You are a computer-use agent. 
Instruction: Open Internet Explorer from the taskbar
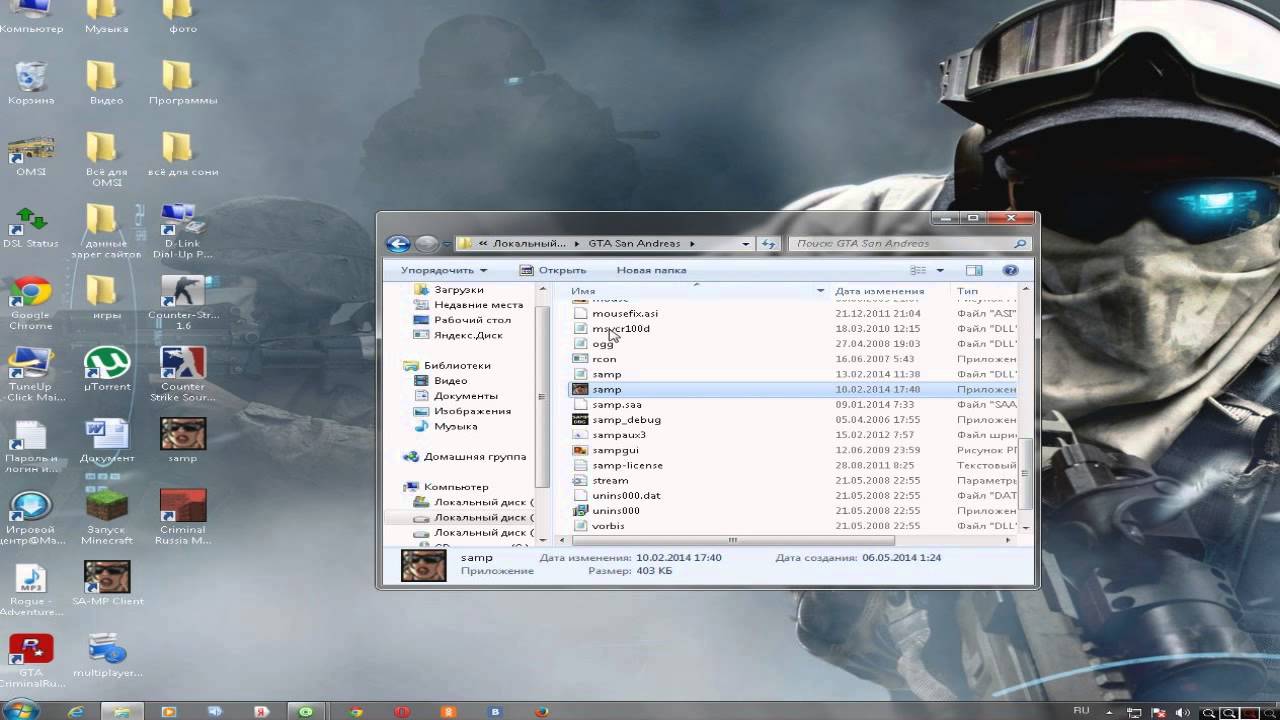77,712
